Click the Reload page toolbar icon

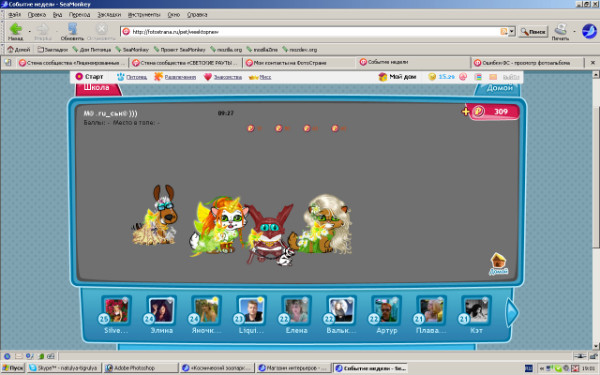pyautogui.click(x=72, y=29)
